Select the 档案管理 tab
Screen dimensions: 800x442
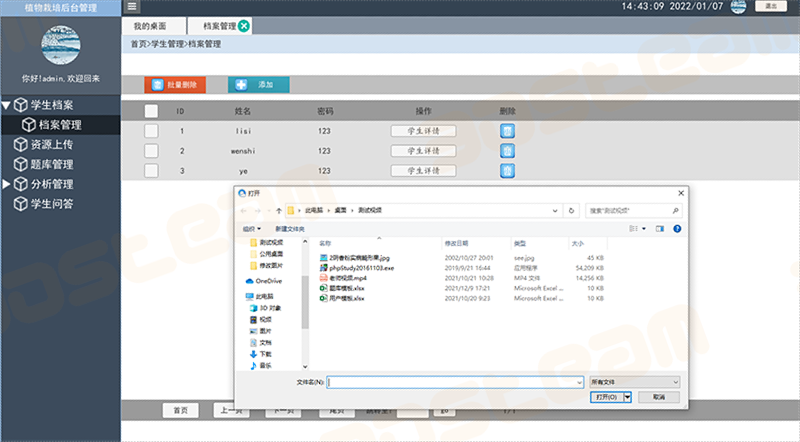click(x=219, y=26)
